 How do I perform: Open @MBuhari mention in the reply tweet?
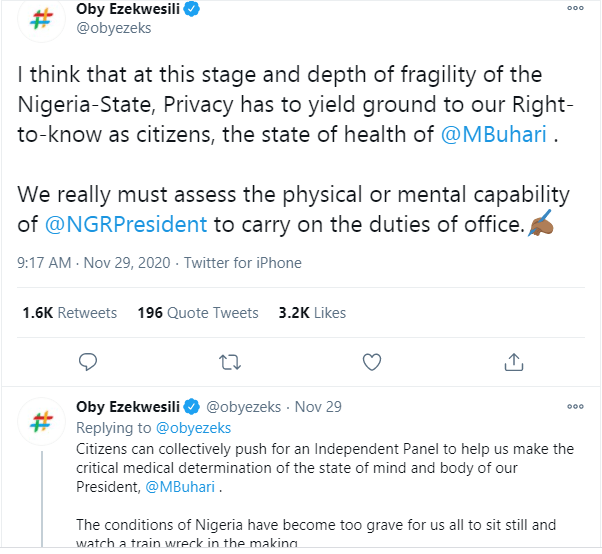(181, 488)
